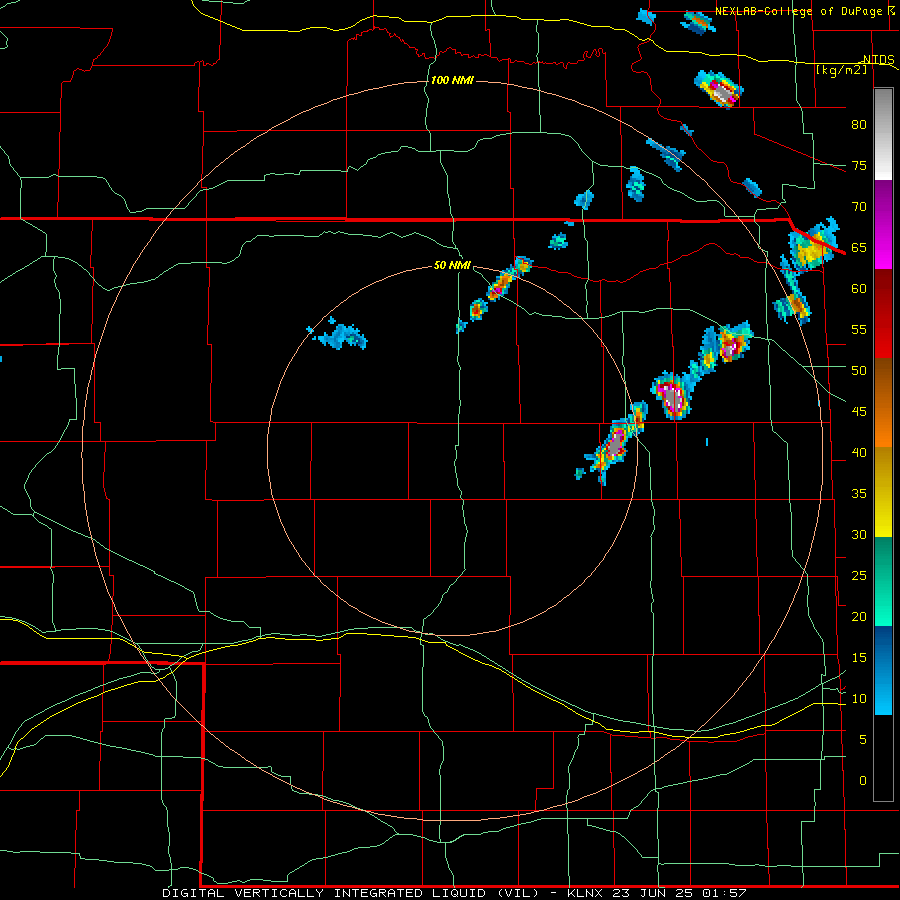
Task: Click the purple-magenta color bar segment
Action: (883, 224)
